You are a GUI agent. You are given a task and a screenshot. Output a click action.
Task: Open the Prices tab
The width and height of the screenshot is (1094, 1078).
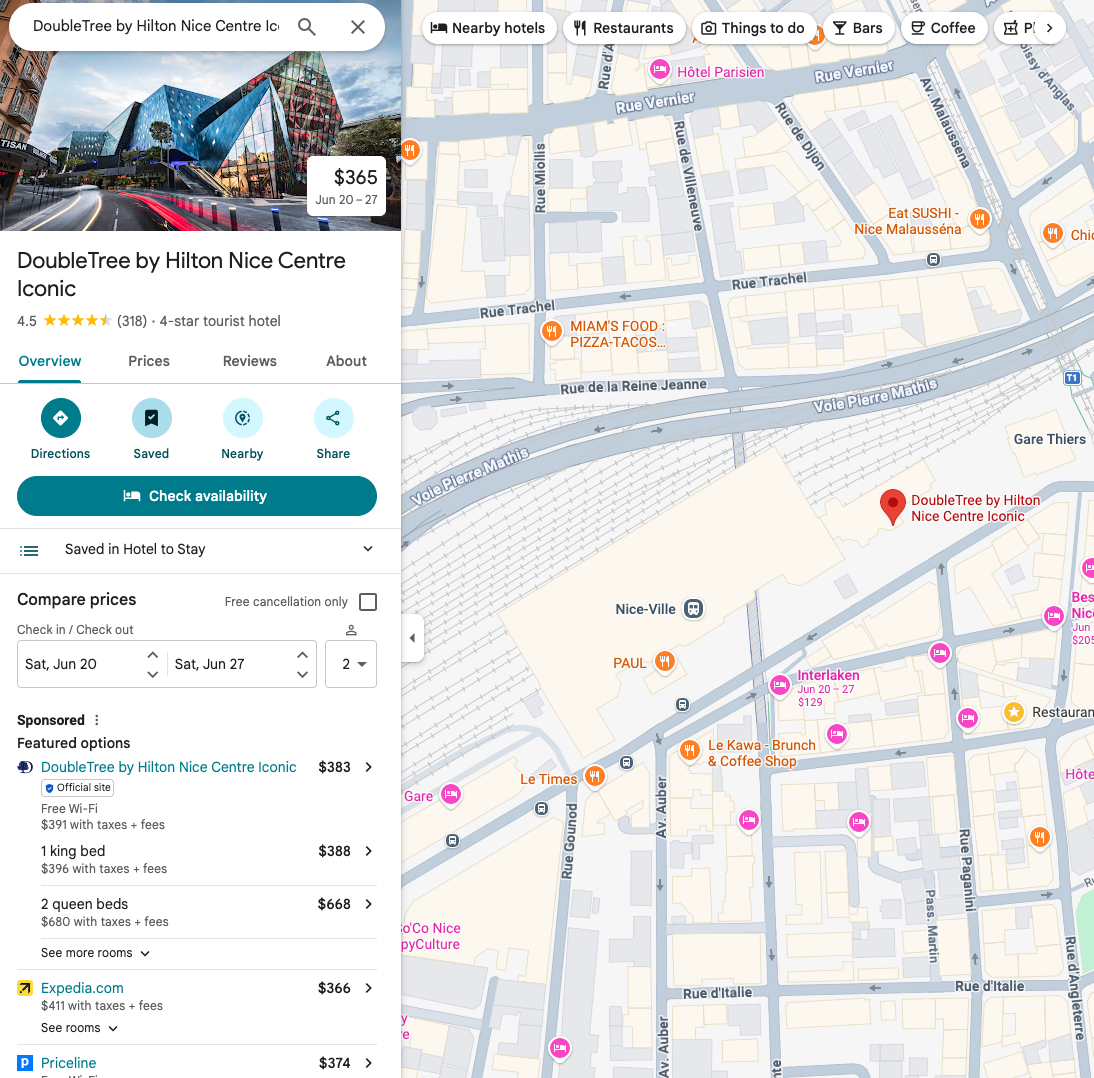tap(149, 361)
